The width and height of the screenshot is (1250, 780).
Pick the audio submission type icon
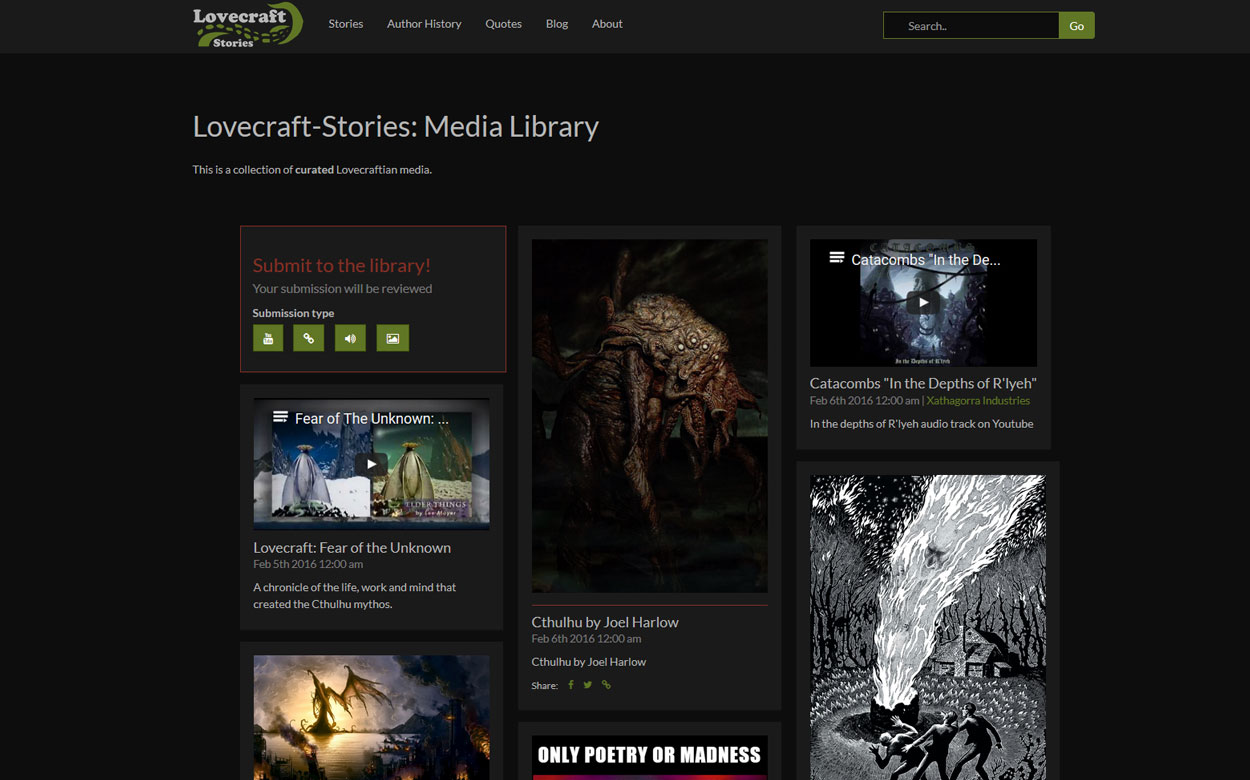(350, 338)
